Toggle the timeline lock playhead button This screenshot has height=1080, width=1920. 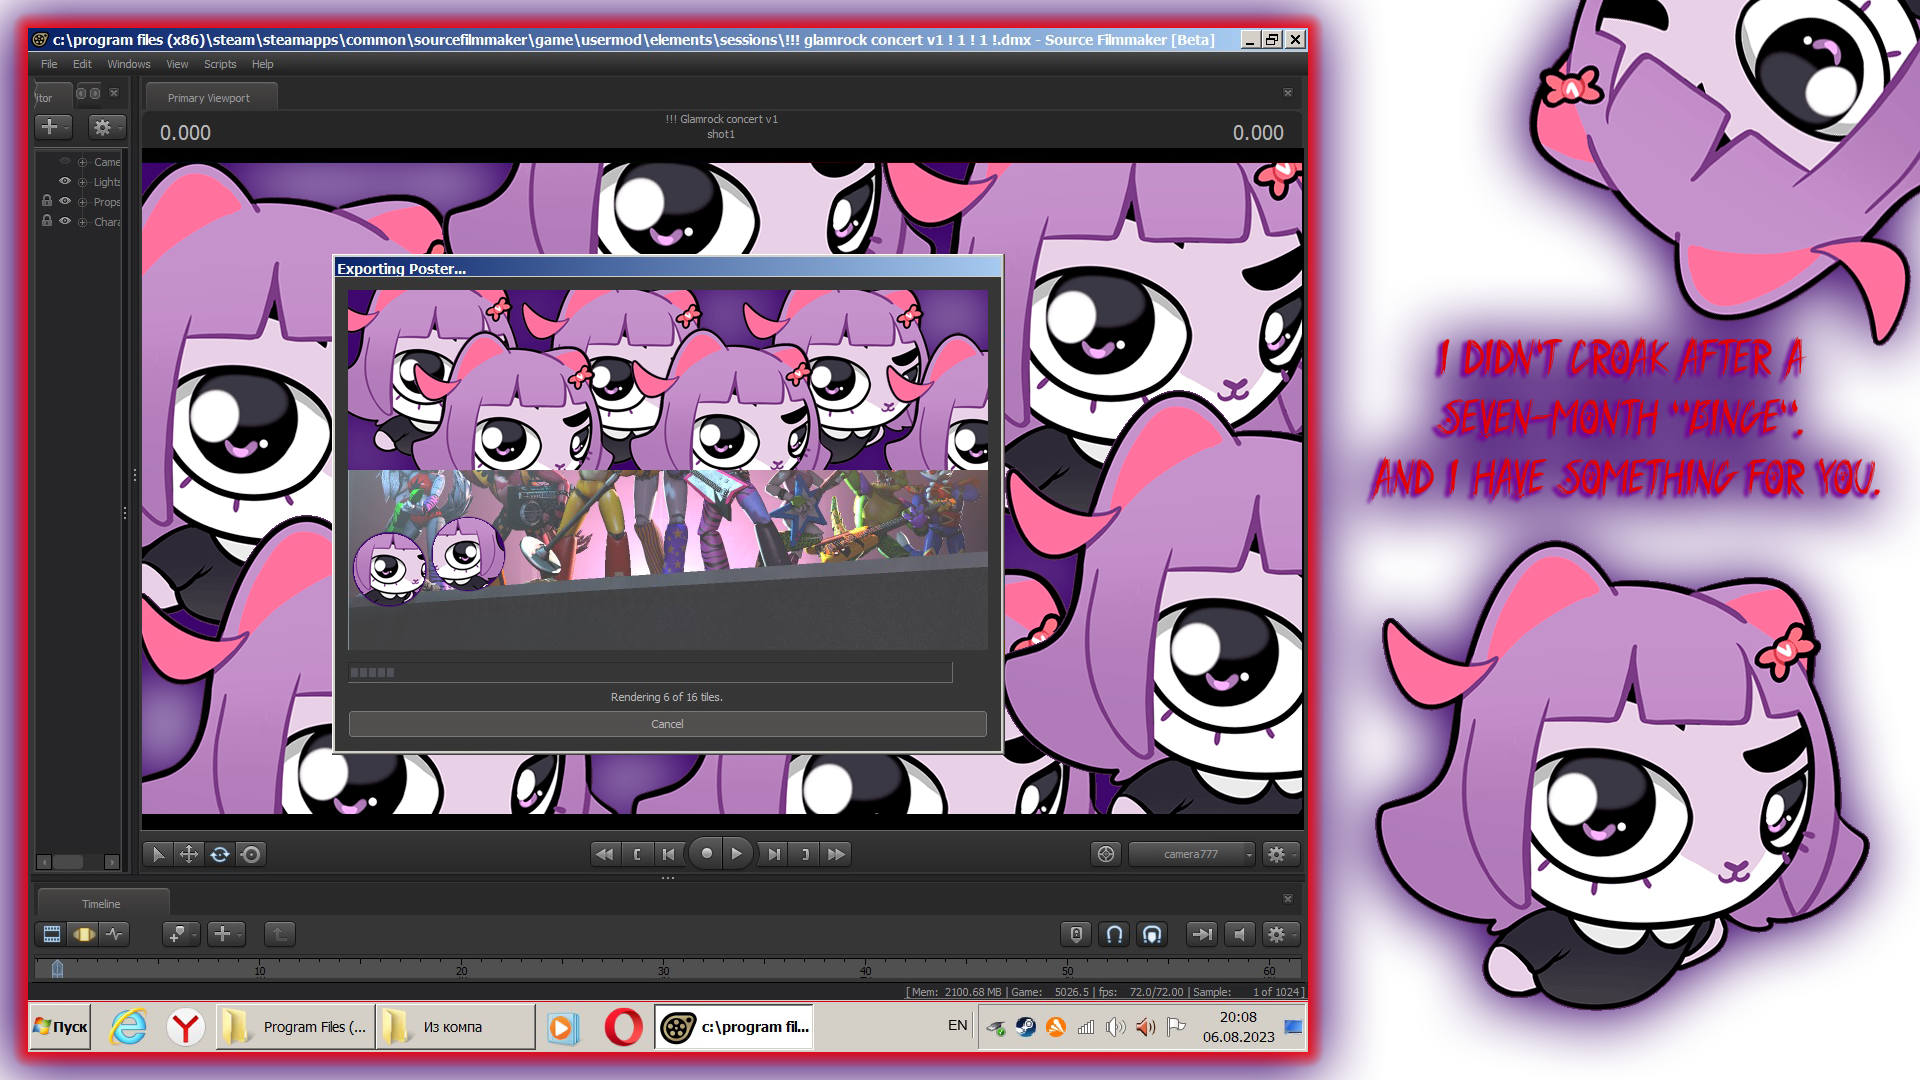pos(1076,934)
